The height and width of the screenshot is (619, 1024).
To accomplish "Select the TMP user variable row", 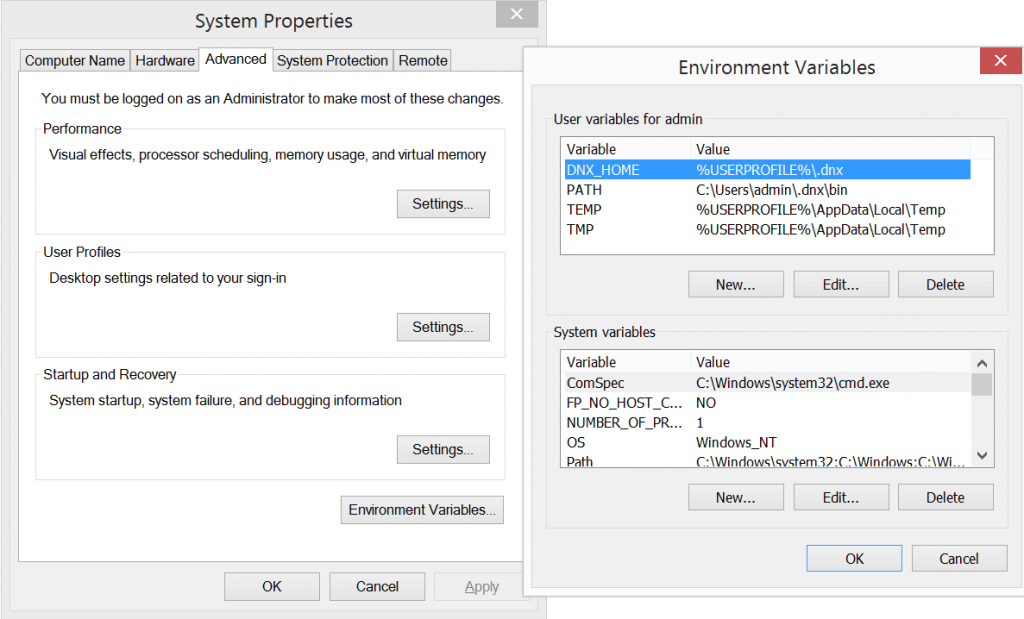I will coord(767,229).
